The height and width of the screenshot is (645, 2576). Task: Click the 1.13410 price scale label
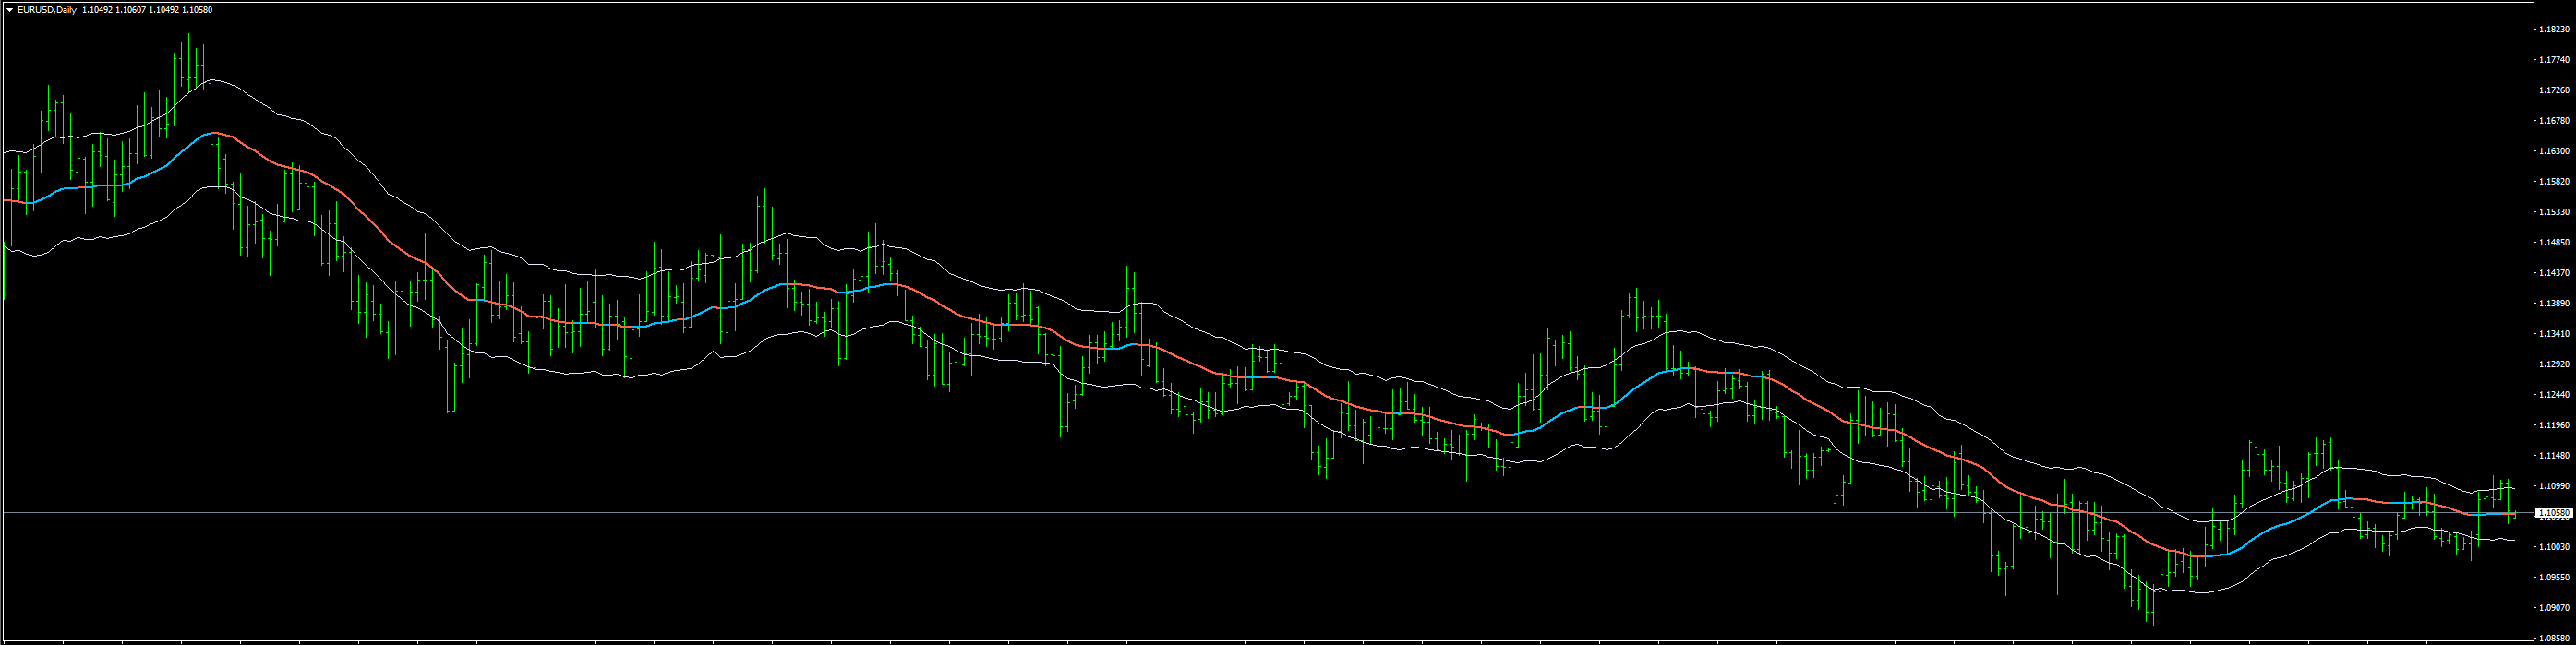(2554, 334)
